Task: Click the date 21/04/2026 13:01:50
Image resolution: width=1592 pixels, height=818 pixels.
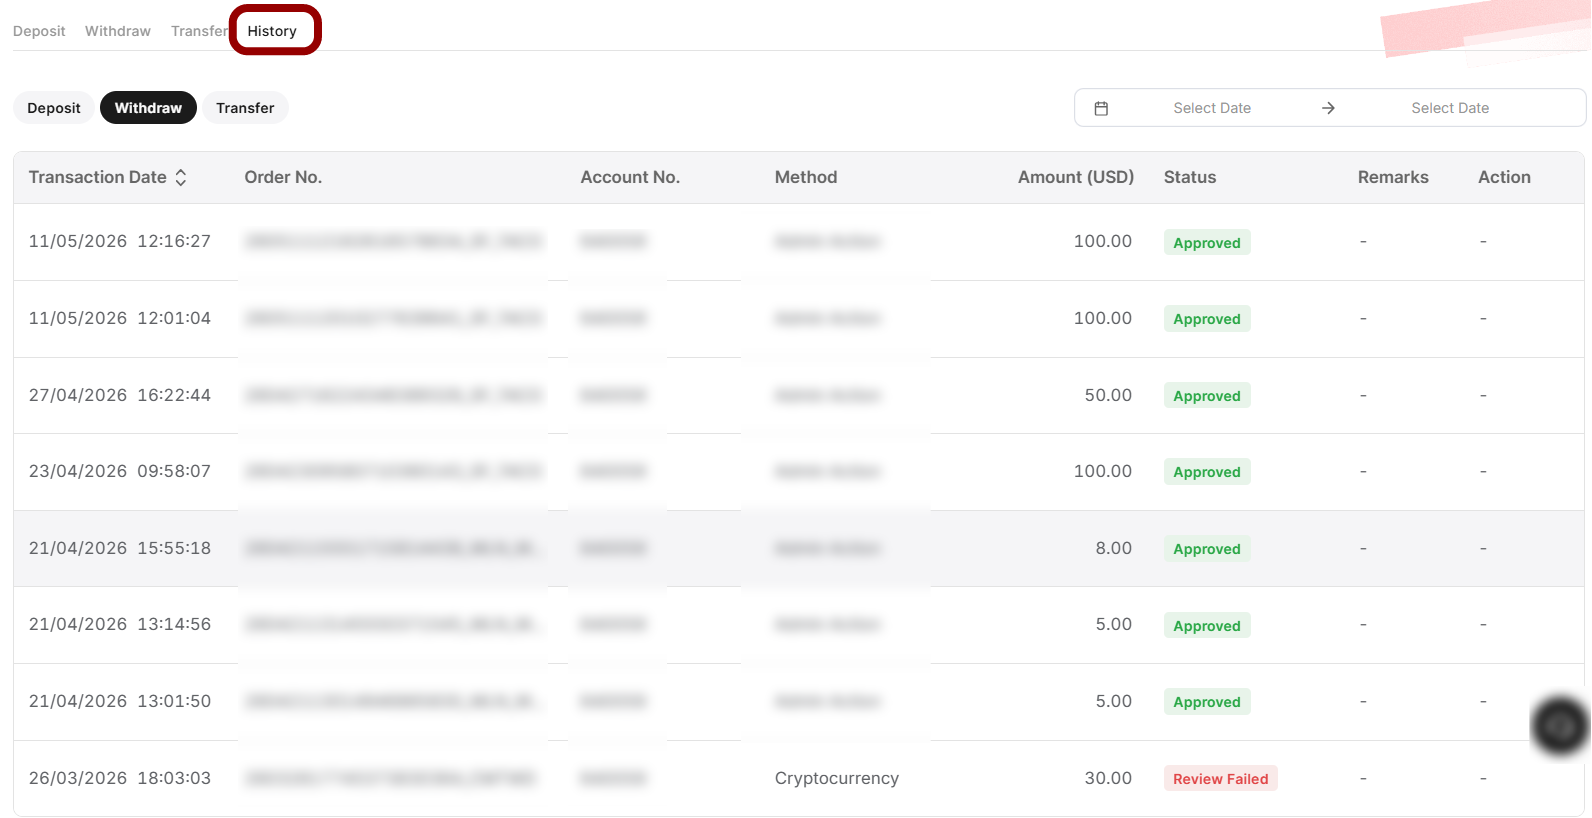Action: point(120,701)
